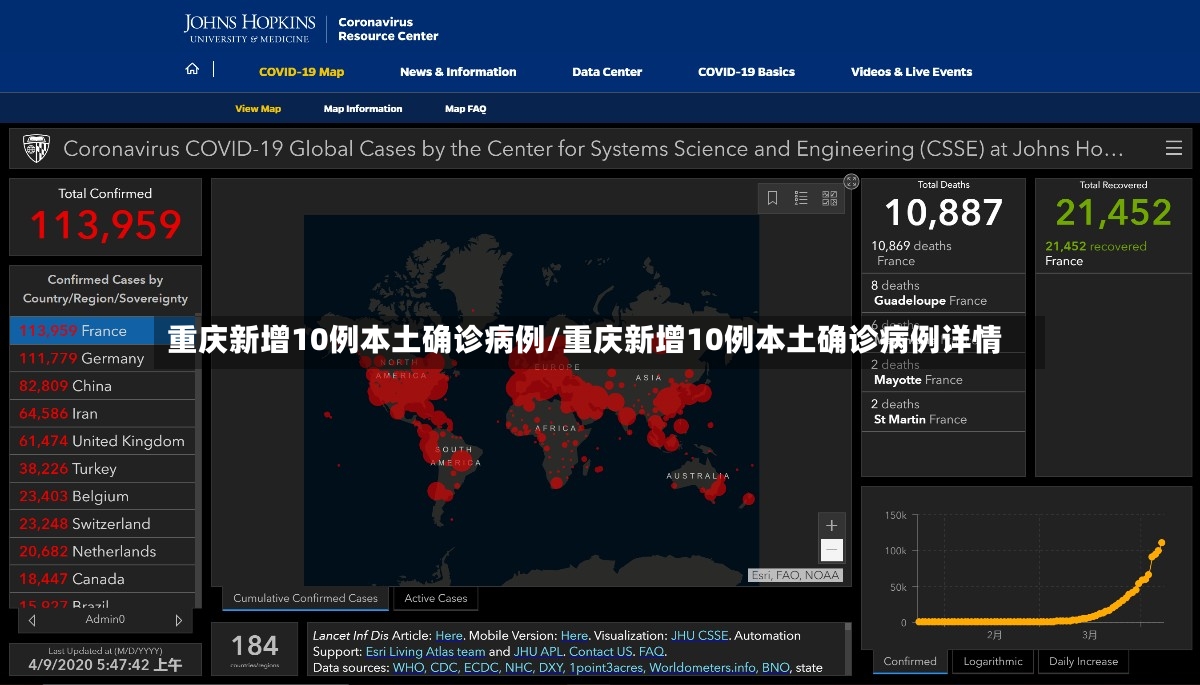Open the Contact US link
Viewport: 1200px width, 685px height.
600,651
